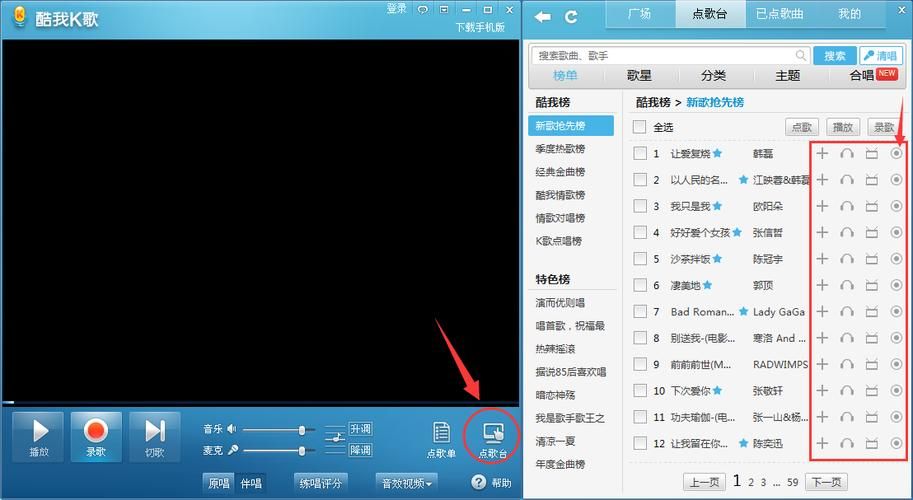Viewport: 913px width, 500px height.
Task: Click the back arrow in song panel
Action: tap(542, 16)
